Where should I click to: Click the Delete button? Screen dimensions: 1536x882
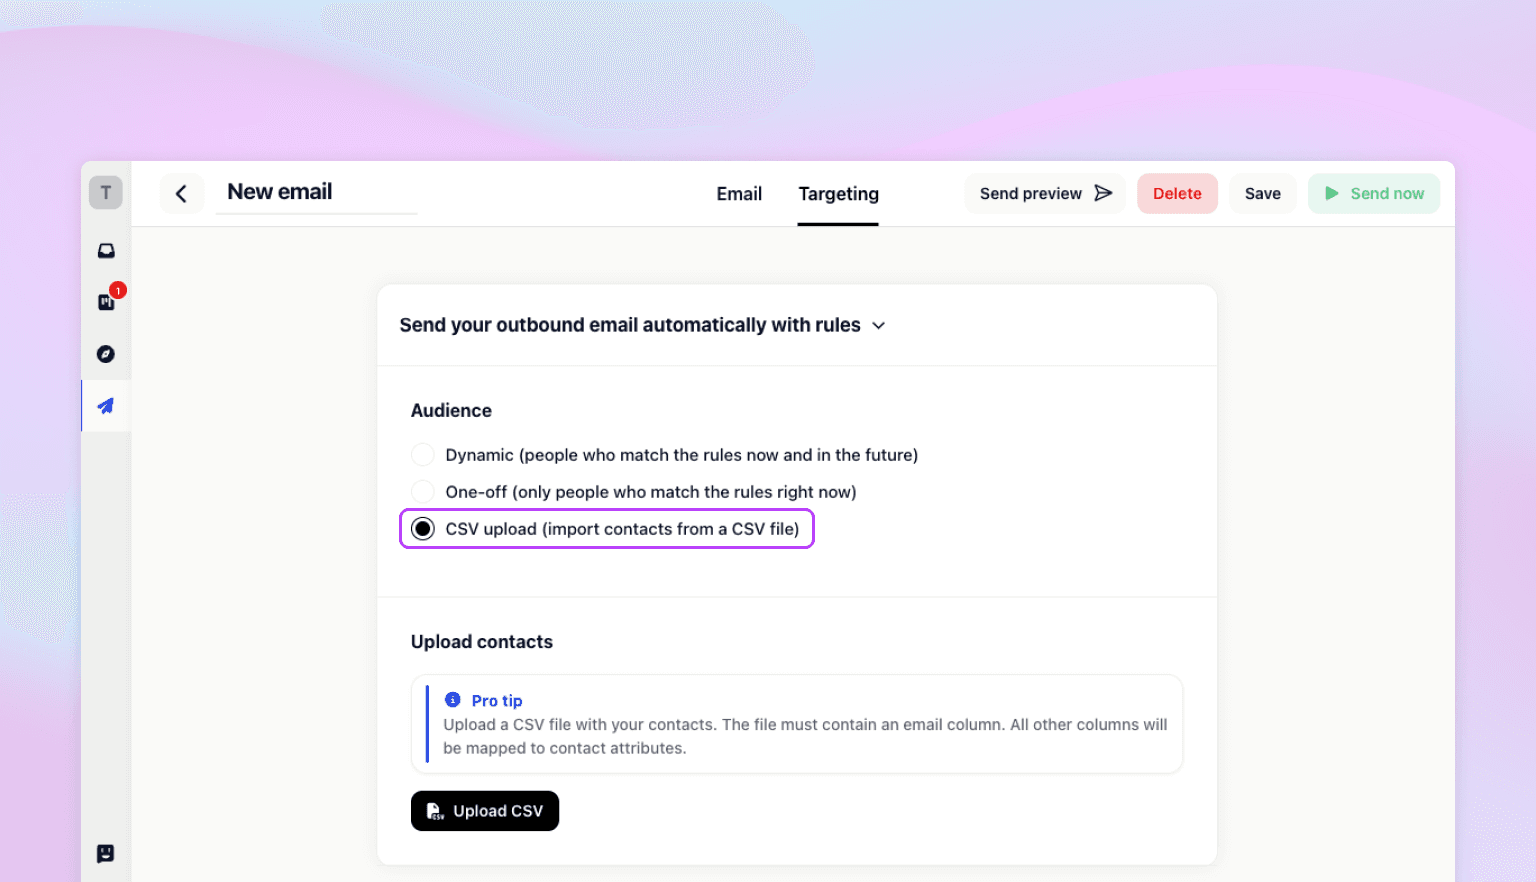(x=1177, y=193)
